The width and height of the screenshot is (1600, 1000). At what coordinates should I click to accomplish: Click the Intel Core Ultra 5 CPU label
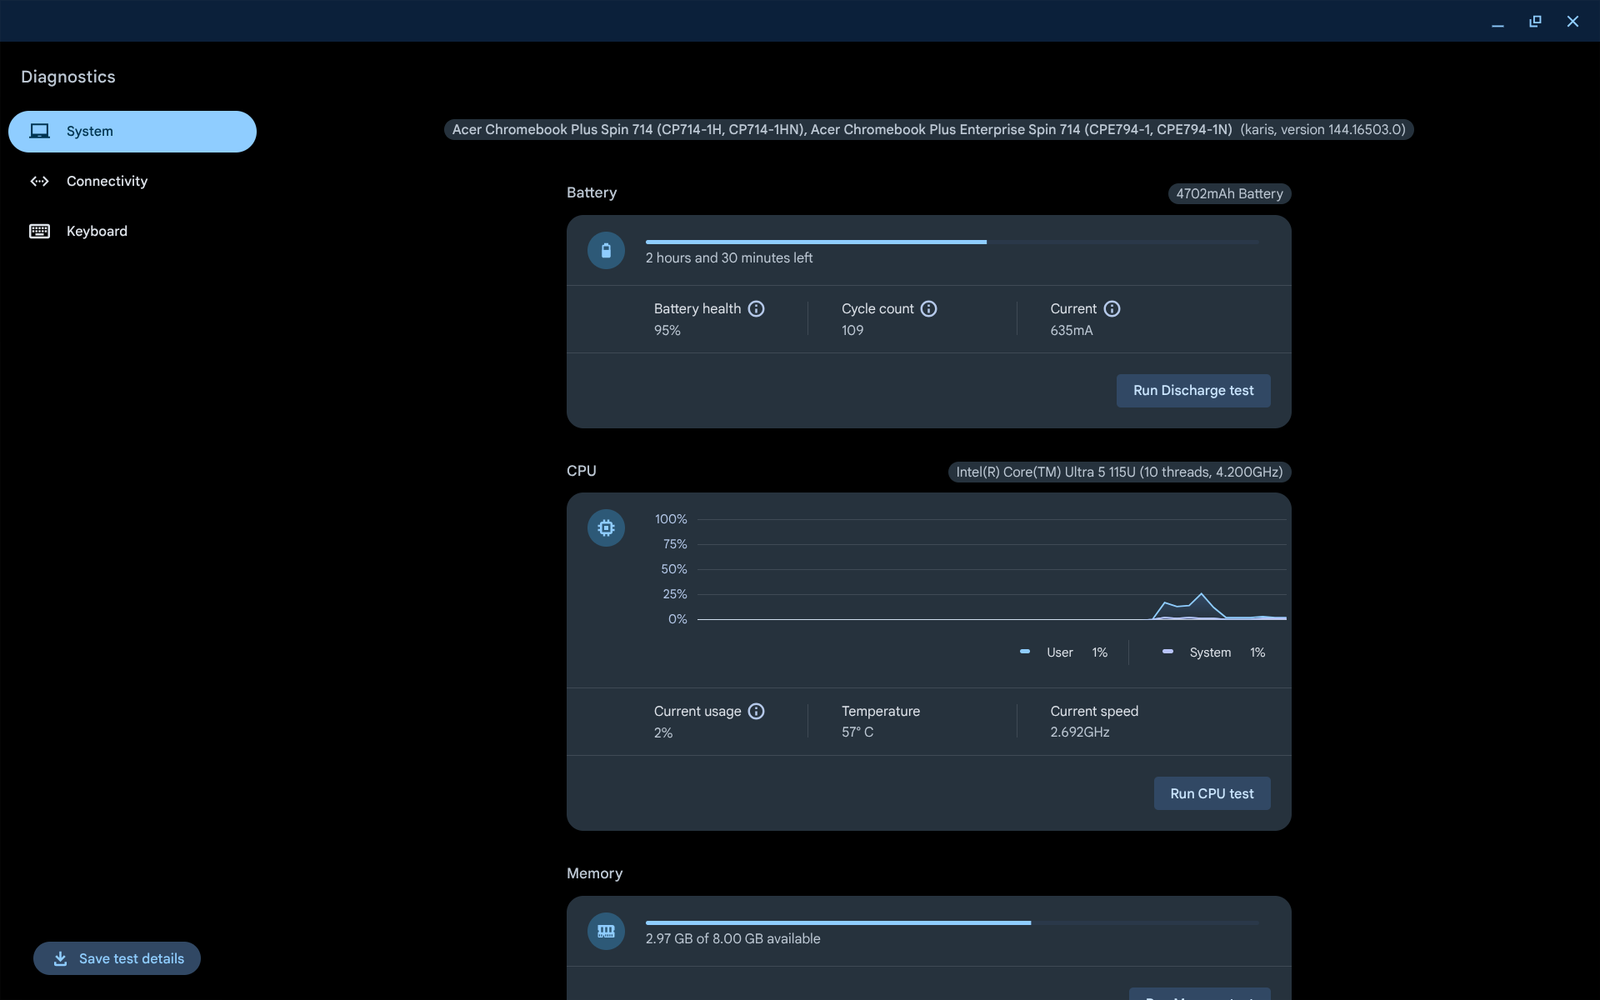pyautogui.click(x=1118, y=472)
